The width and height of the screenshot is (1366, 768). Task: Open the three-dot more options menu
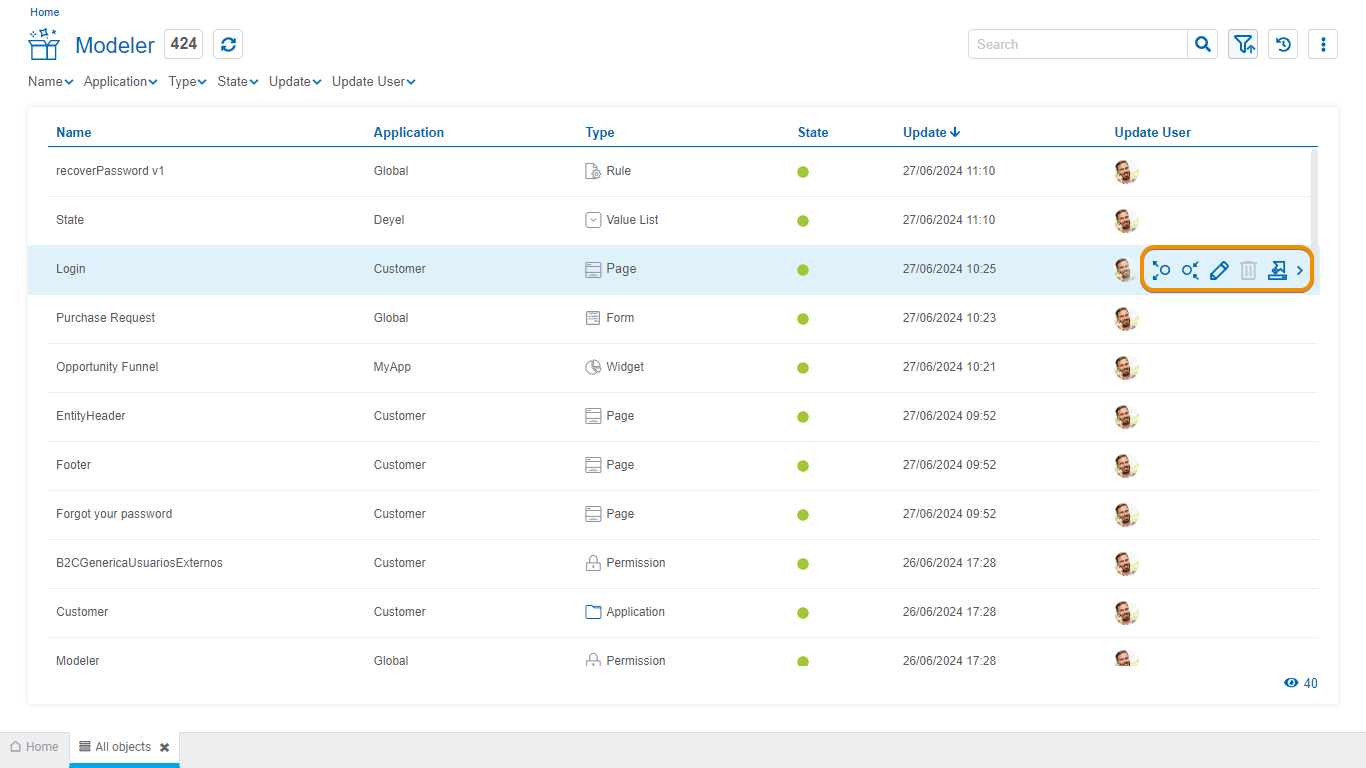(x=1323, y=44)
